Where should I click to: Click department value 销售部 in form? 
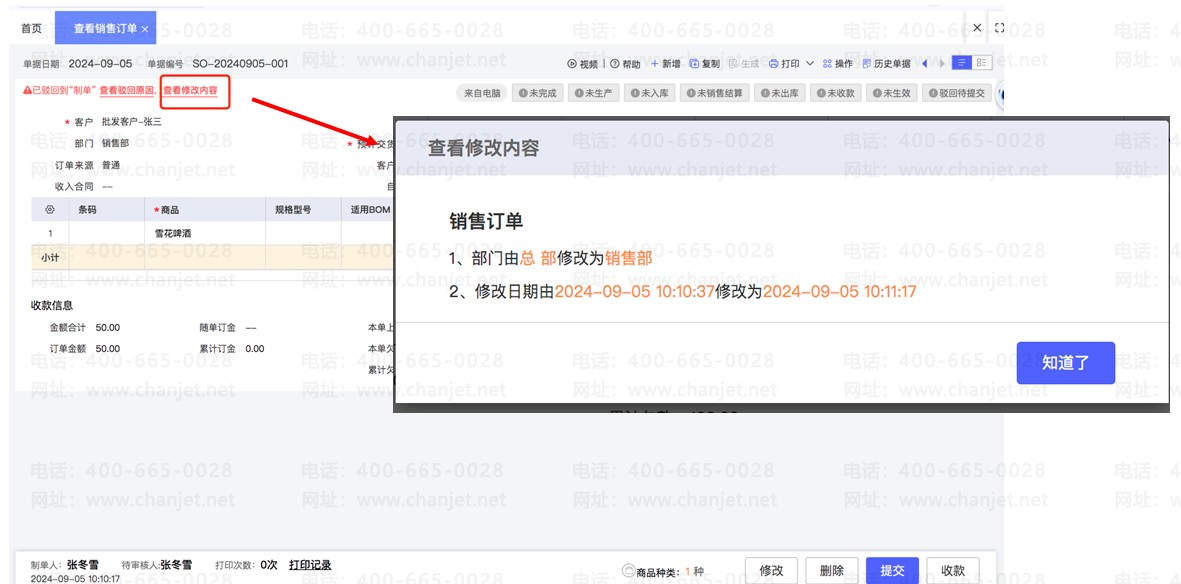pyautogui.click(x=115, y=143)
